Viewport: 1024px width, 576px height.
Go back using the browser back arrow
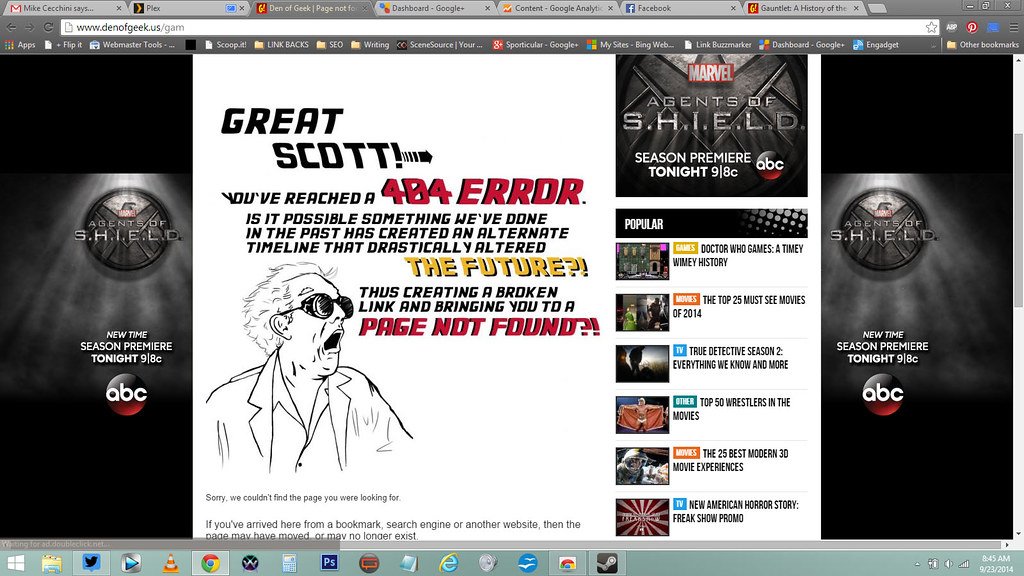pos(11,27)
